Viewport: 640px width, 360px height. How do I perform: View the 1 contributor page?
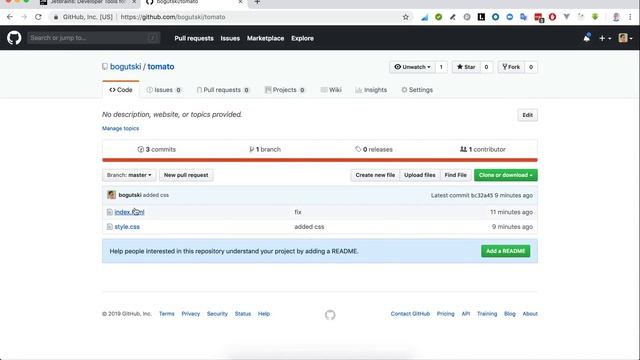(483, 149)
